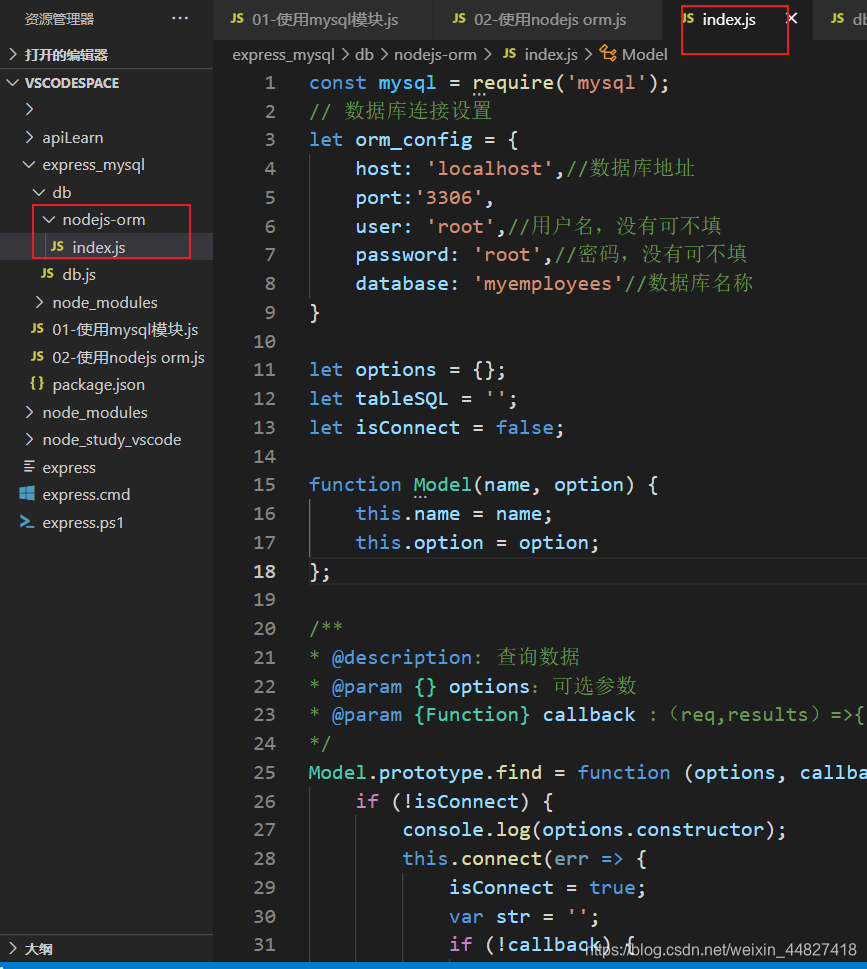Viewport: 867px width, 969px height.
Task: Click express_mysql in the breadcrumb
Action: click(283, 54)
